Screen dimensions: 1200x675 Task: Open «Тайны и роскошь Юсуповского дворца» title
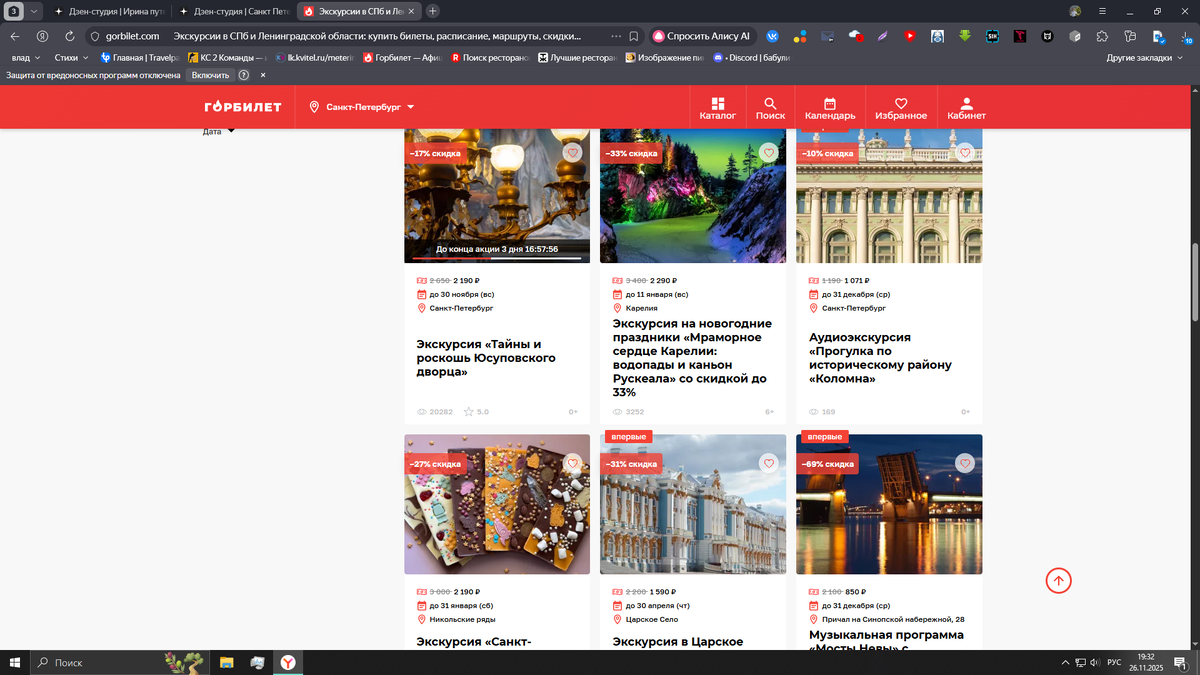486,358
